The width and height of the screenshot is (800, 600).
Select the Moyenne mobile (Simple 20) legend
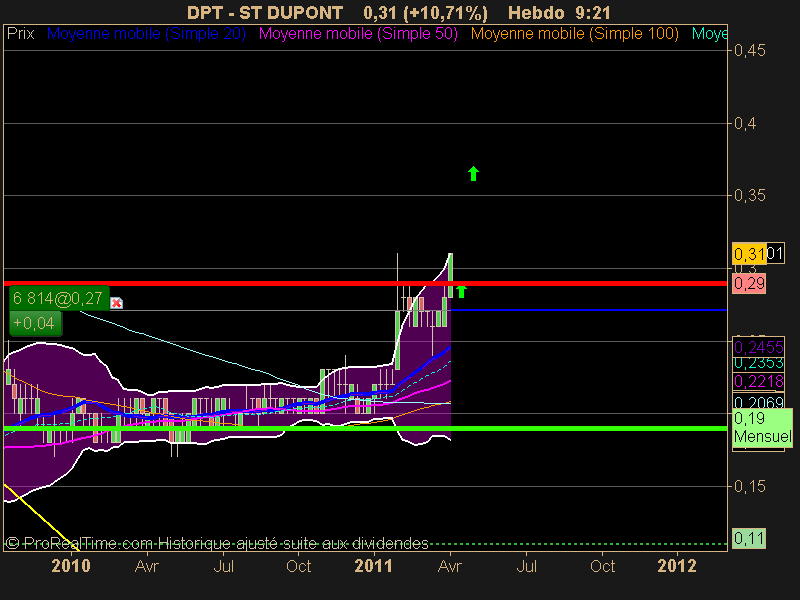click(146, 34)
